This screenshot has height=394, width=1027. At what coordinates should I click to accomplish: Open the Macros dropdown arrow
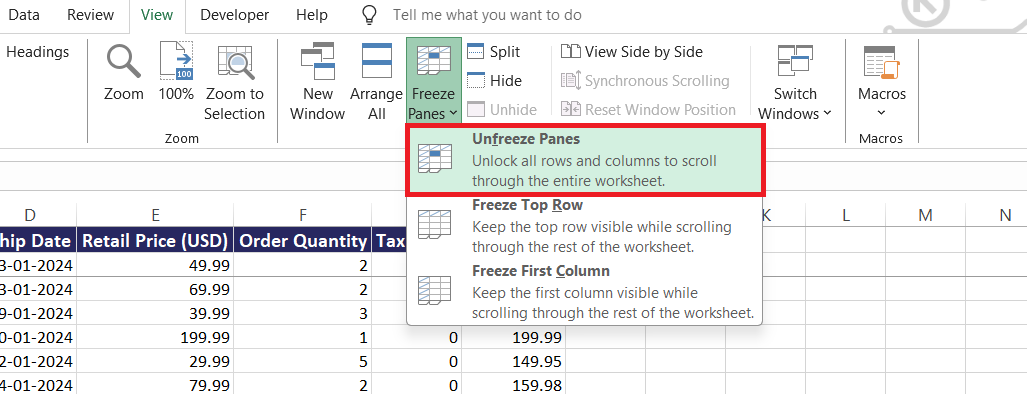(x=882, y=112)
